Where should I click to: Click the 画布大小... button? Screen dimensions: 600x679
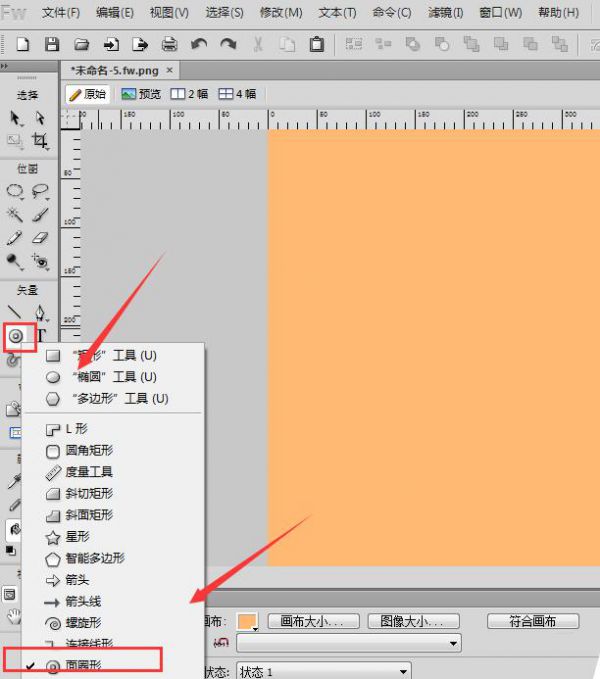(313, 621)
